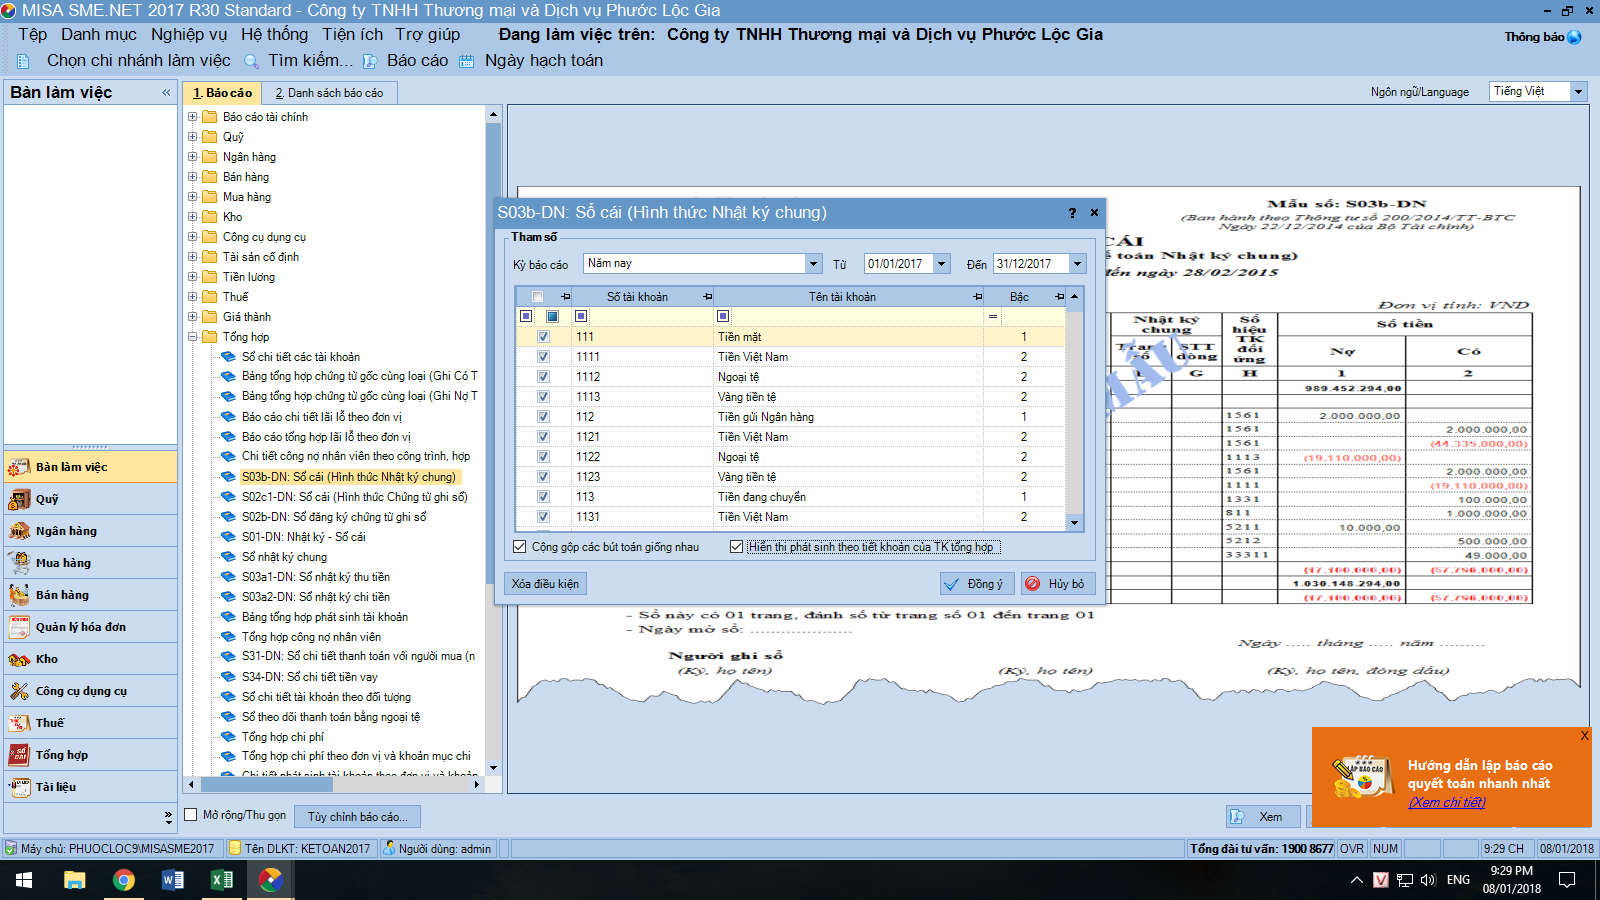Expand Giá thành report folder
The height and width of the screenshot is (900, 1600).
193,317
